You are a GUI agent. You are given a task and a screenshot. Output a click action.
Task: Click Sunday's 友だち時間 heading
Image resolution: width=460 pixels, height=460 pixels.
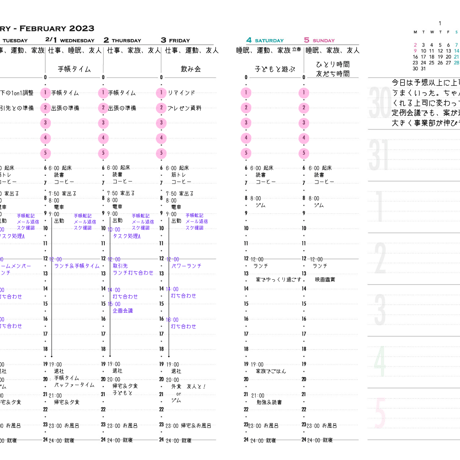coord(333,73)
